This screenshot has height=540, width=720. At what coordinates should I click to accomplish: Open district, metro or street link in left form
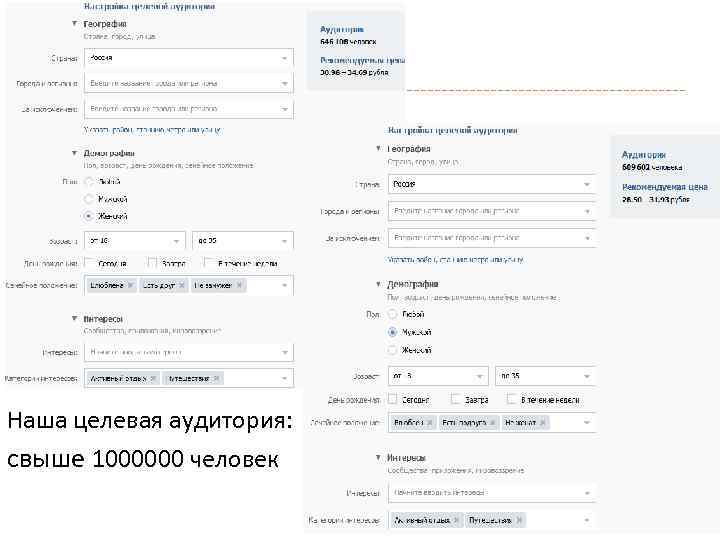[152, 130]
